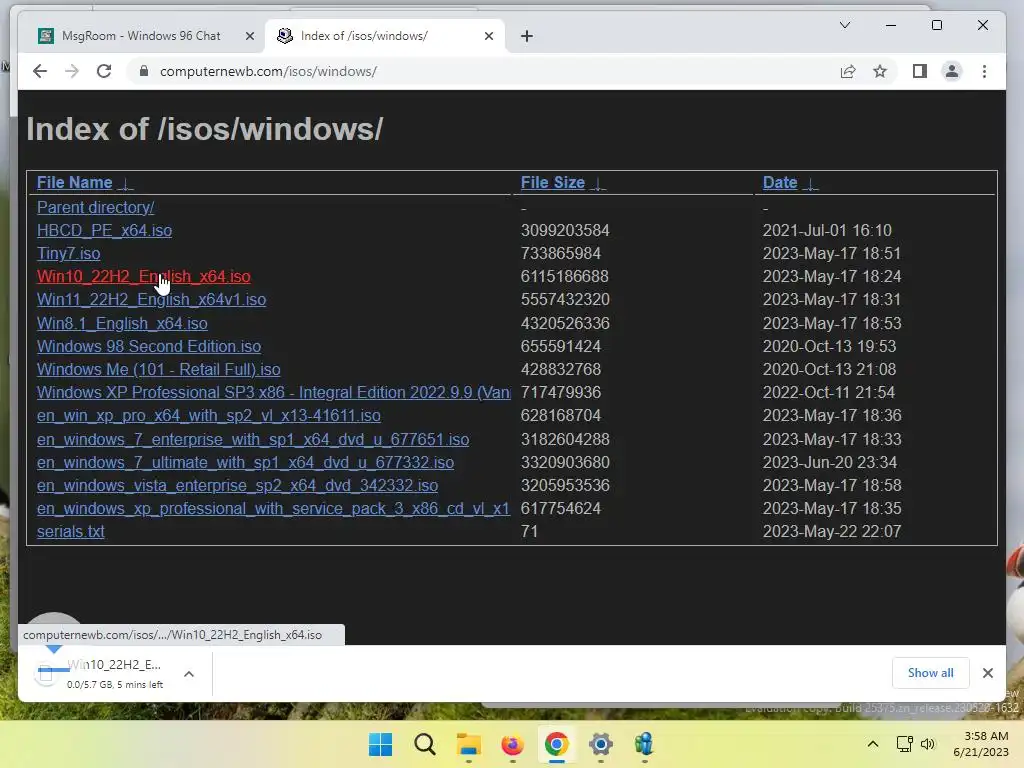Sort by File Name column
The width and height of the screenshot is (1024, 768).
pos(84,183)
